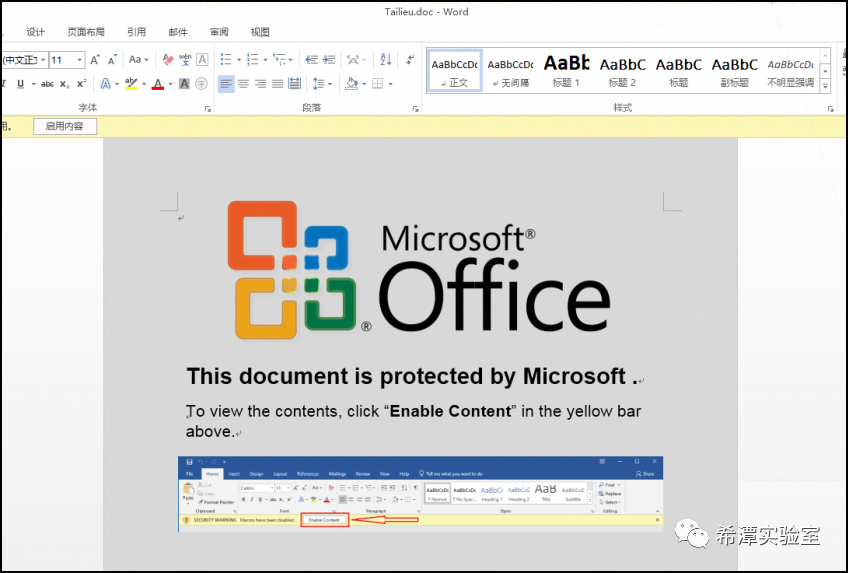Switch to the 审阅 tab
This screenshot has width=848, height=573.
click(219, 32)
